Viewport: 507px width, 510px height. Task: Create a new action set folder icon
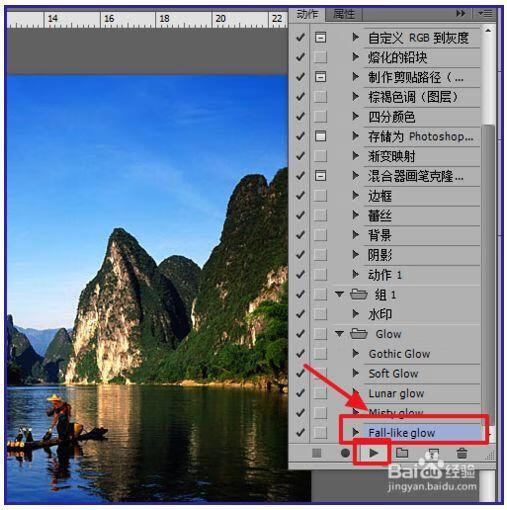click(x=402, y=452)
